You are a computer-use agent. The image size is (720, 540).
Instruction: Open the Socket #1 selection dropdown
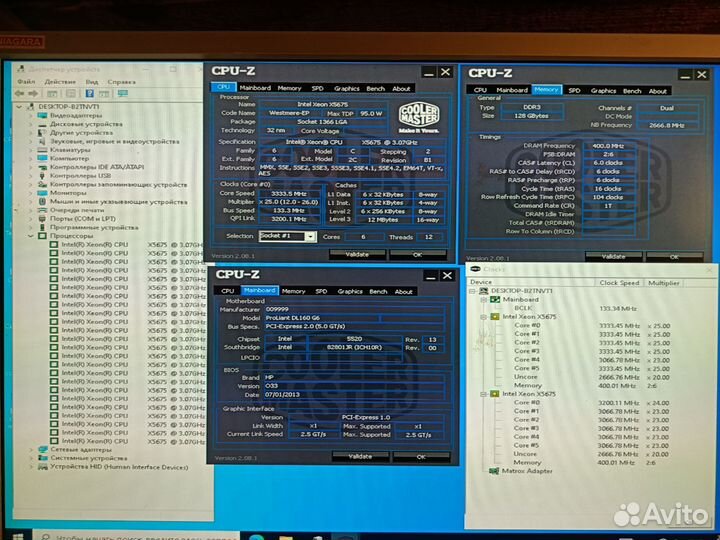(x=311, y=237)
